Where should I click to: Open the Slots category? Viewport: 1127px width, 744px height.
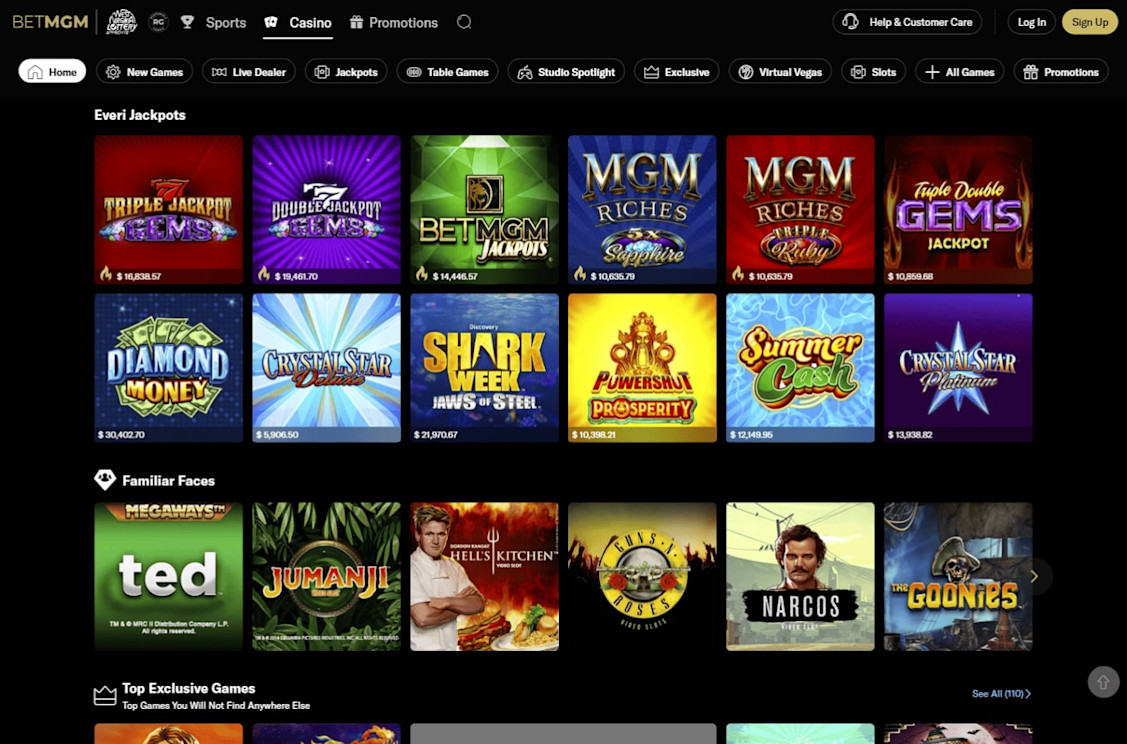click(x=873, y=71)
